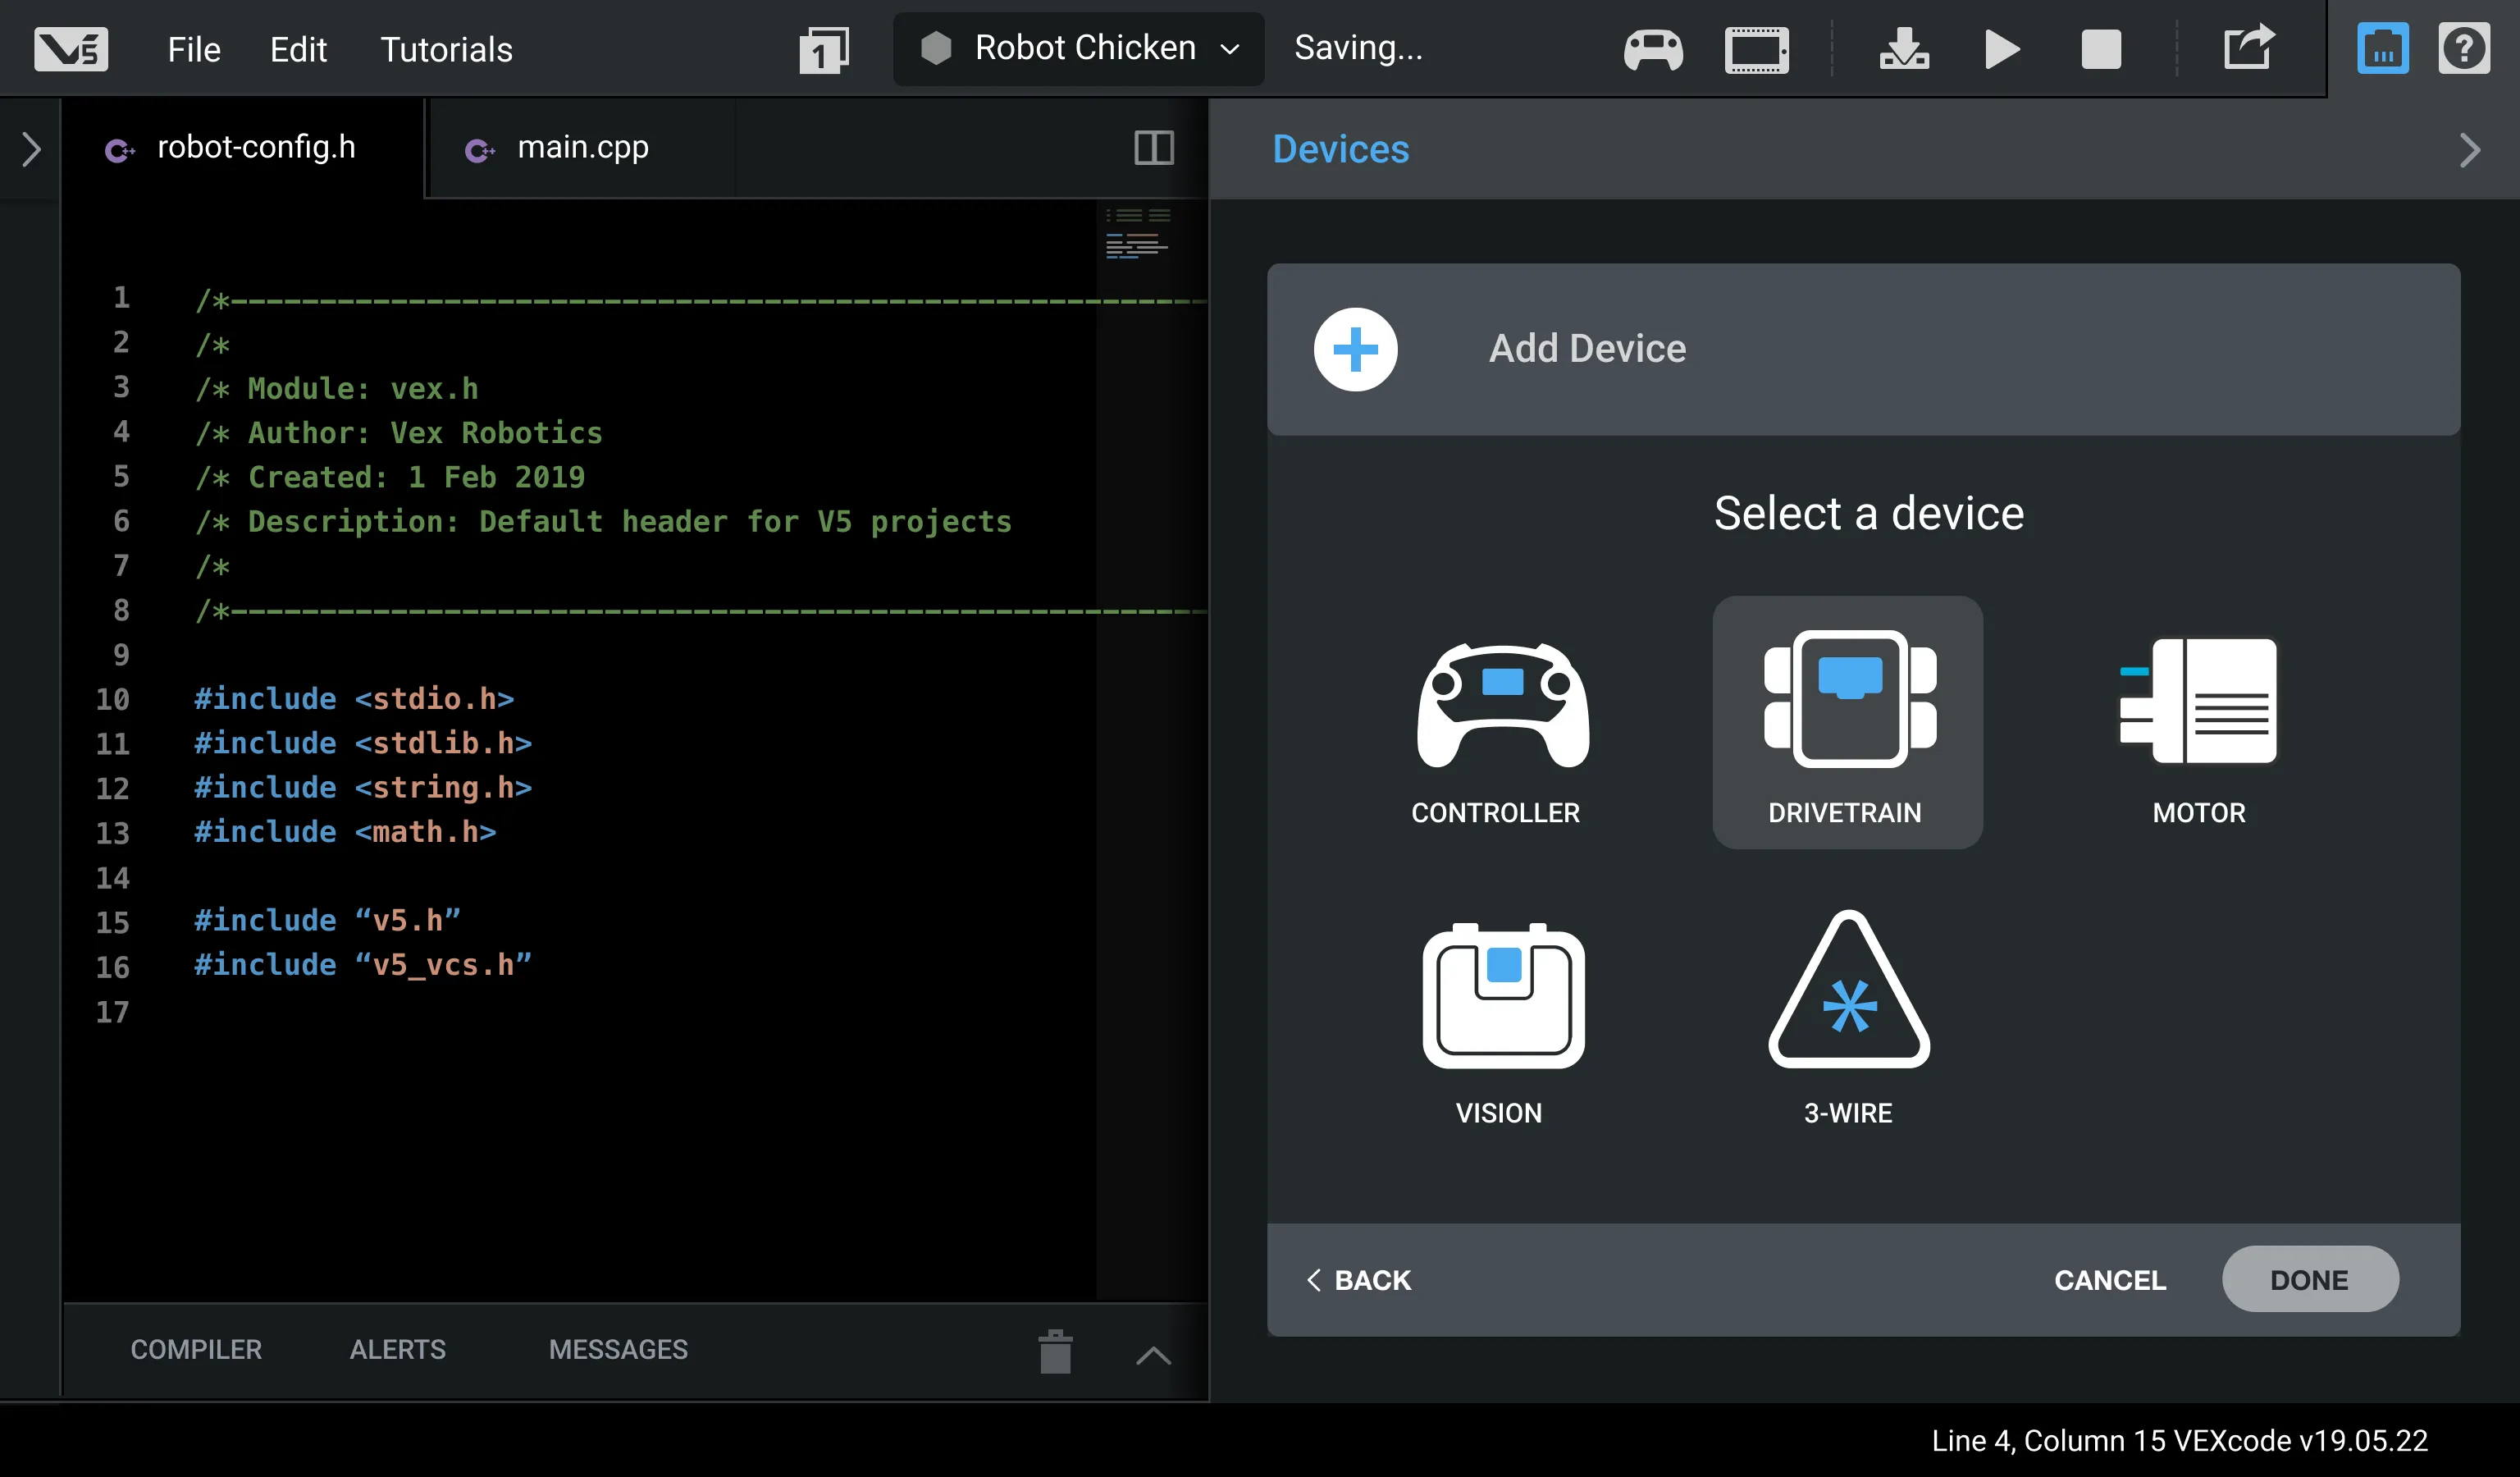Pick the Motor device icon
The width and height of the screenshot is (2520, 1477).
(x=2198, y=702)
